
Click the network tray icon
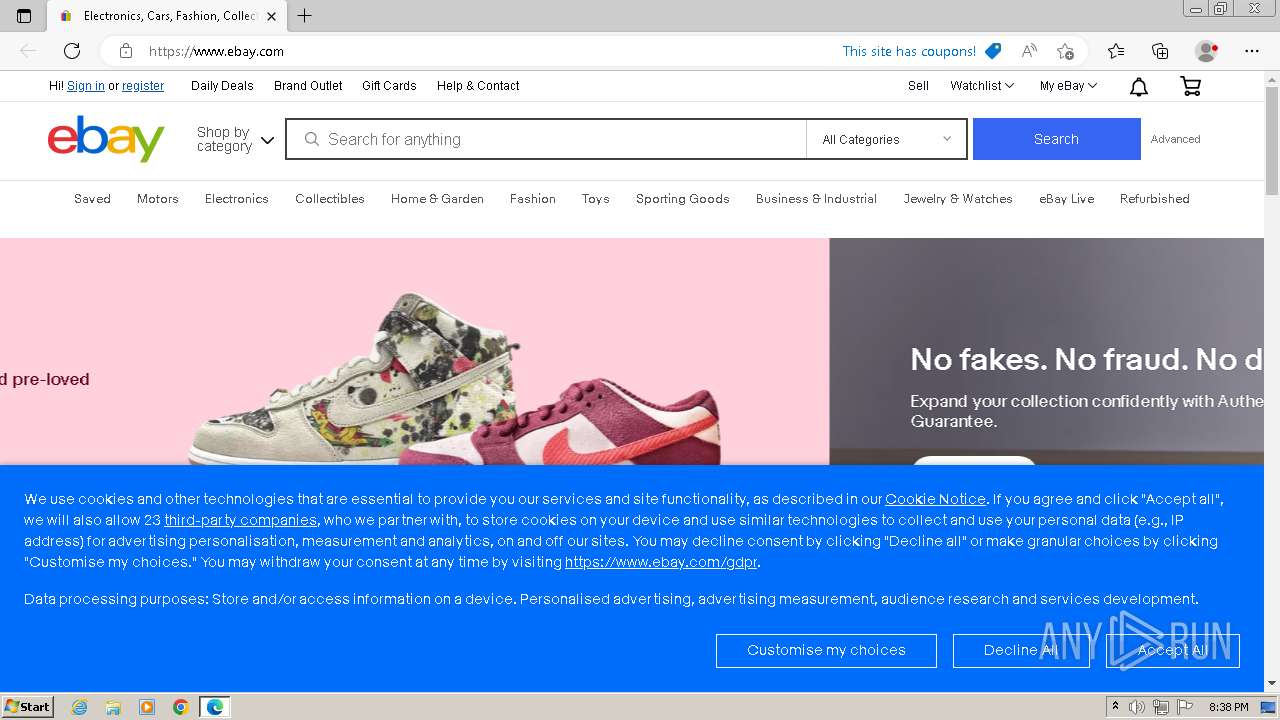[x=1160, y=707]
